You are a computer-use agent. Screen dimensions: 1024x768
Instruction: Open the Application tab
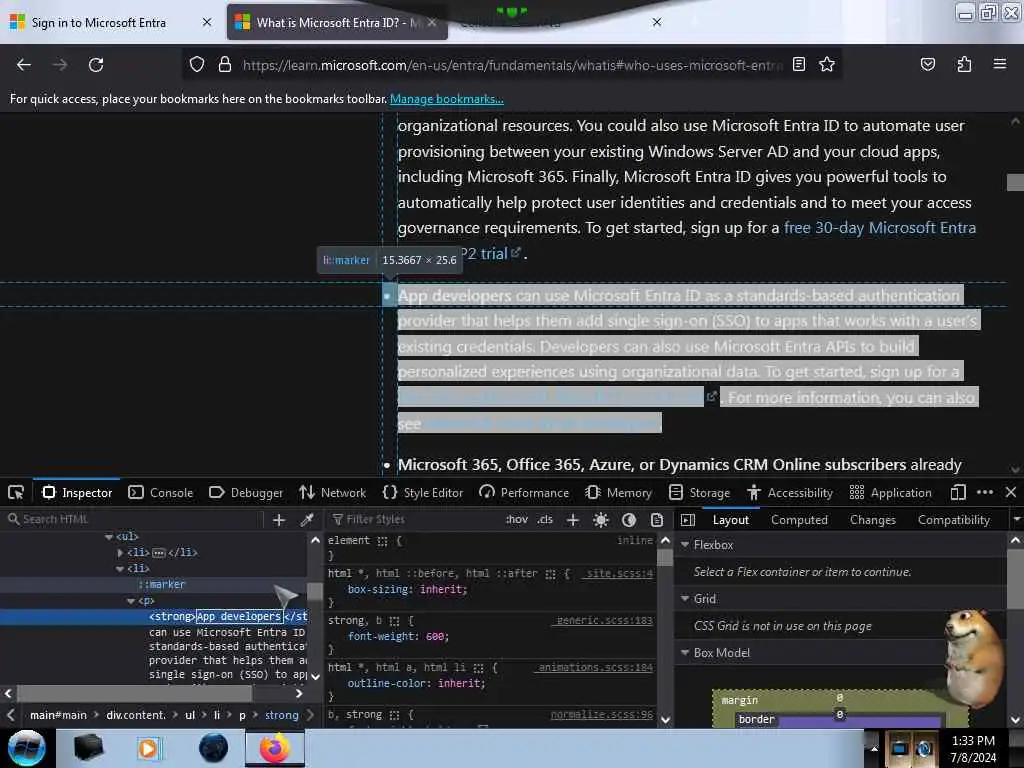pyautogui.click(x=891, y=492)
